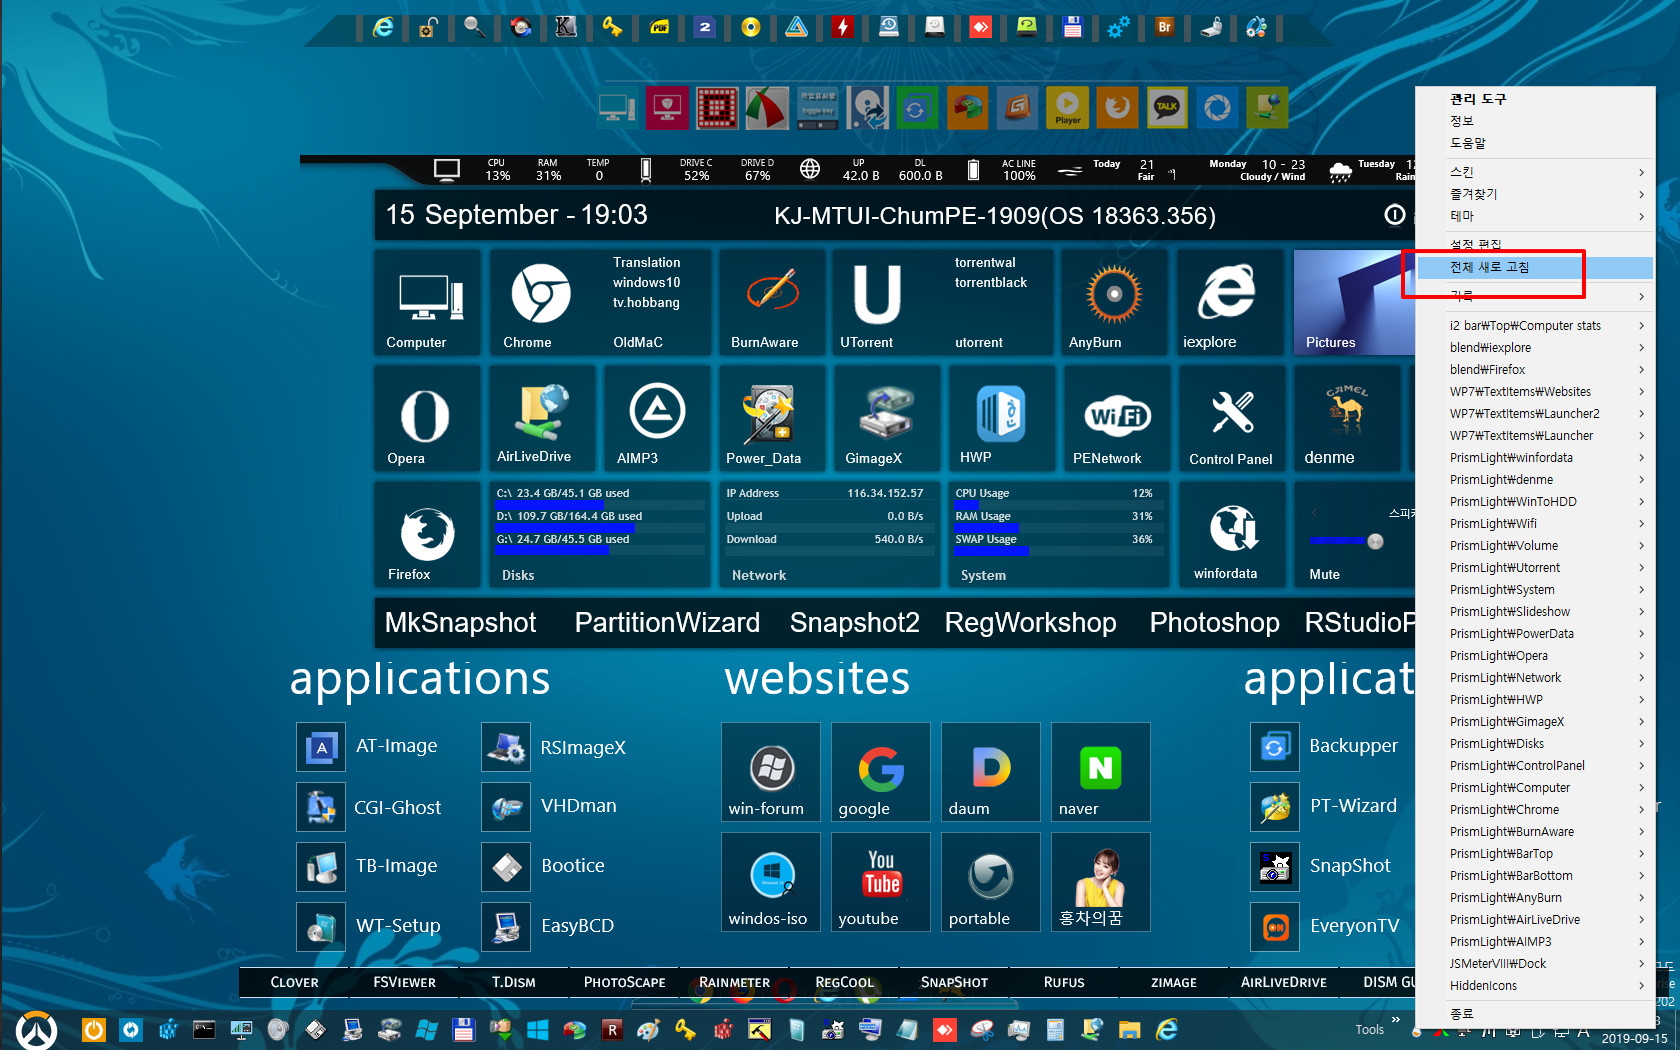Image resolution: width=1680 pixels, height=1050 pixels.
Task: Expand JSMeterVIII#Dock skin submenu
Action: click(1535, 964)
